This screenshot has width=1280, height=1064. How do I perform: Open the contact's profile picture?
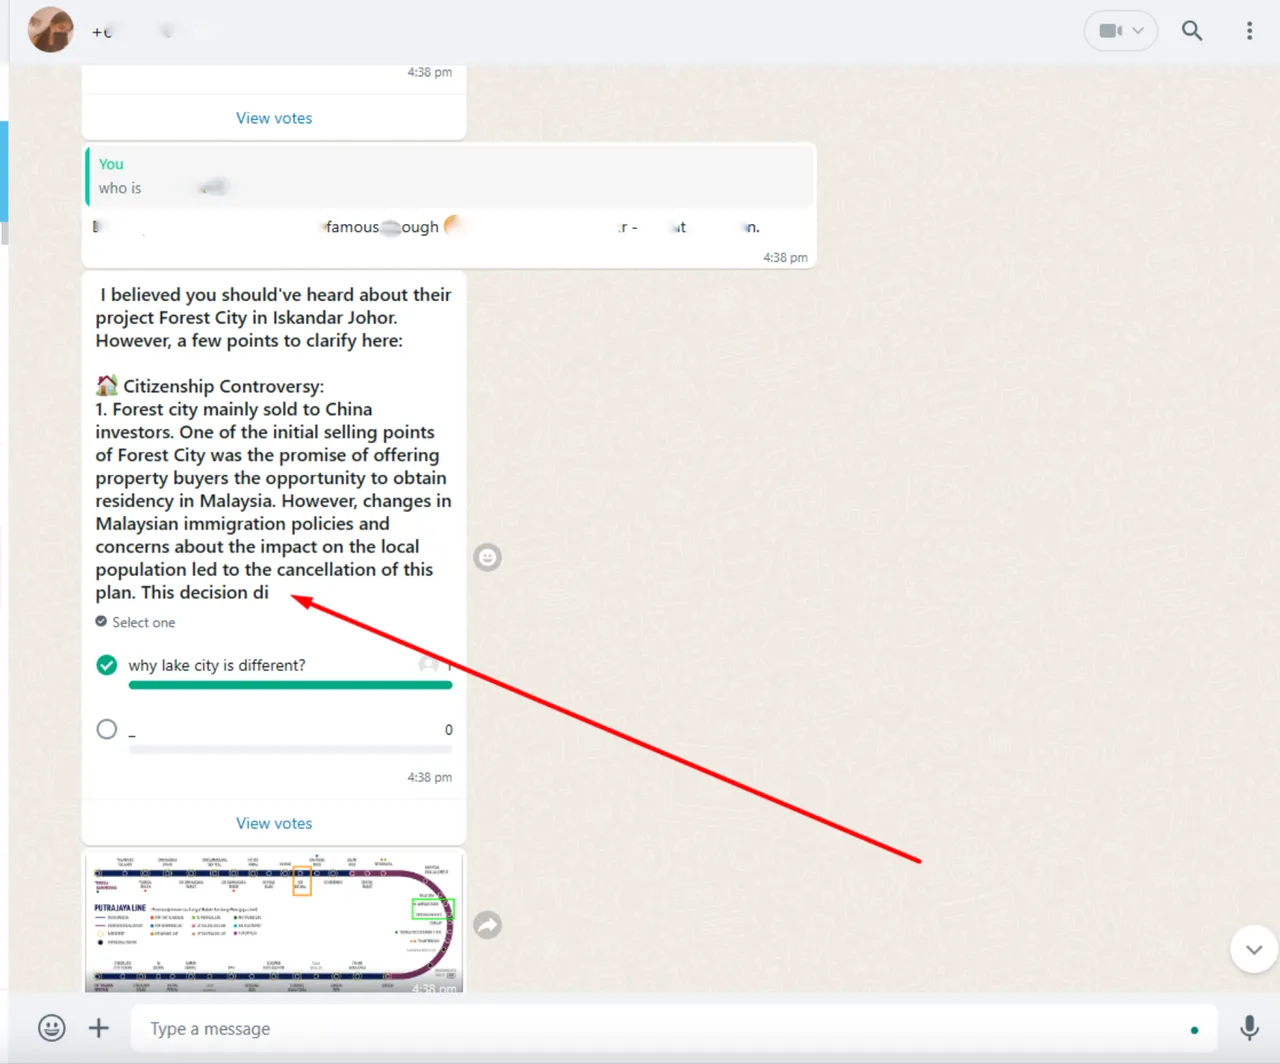point(50,29)
